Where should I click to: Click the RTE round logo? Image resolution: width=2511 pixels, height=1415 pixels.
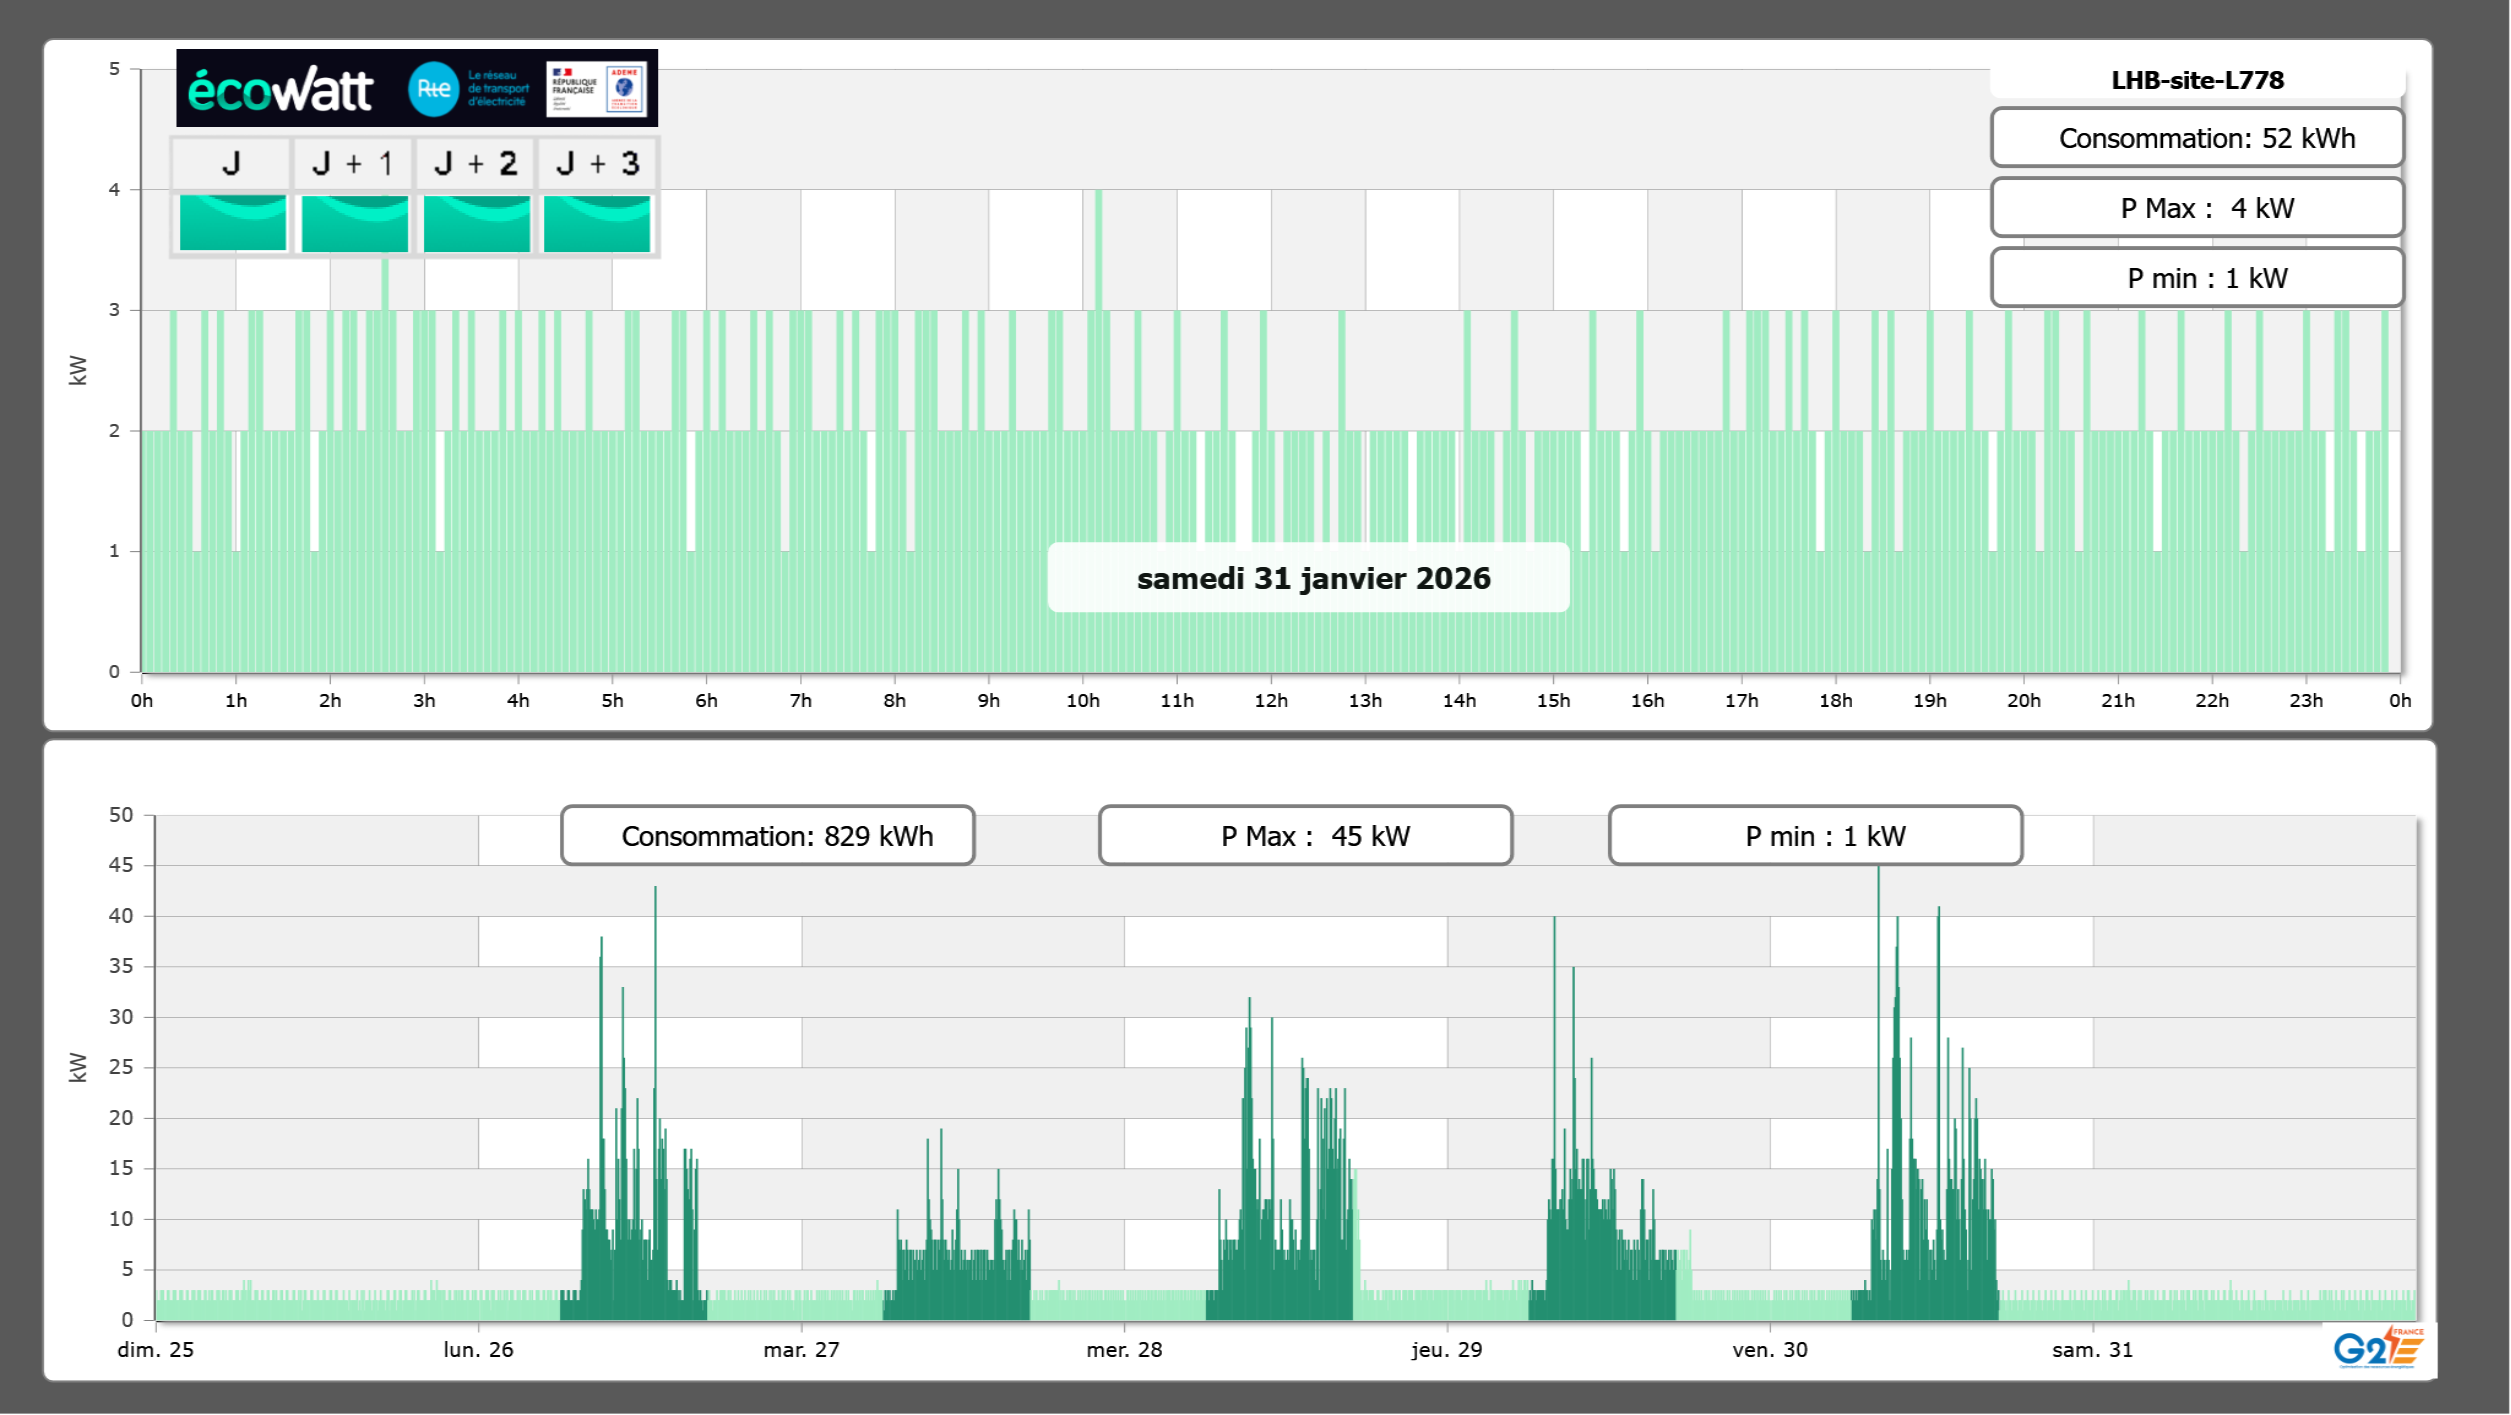pos(433,89)
